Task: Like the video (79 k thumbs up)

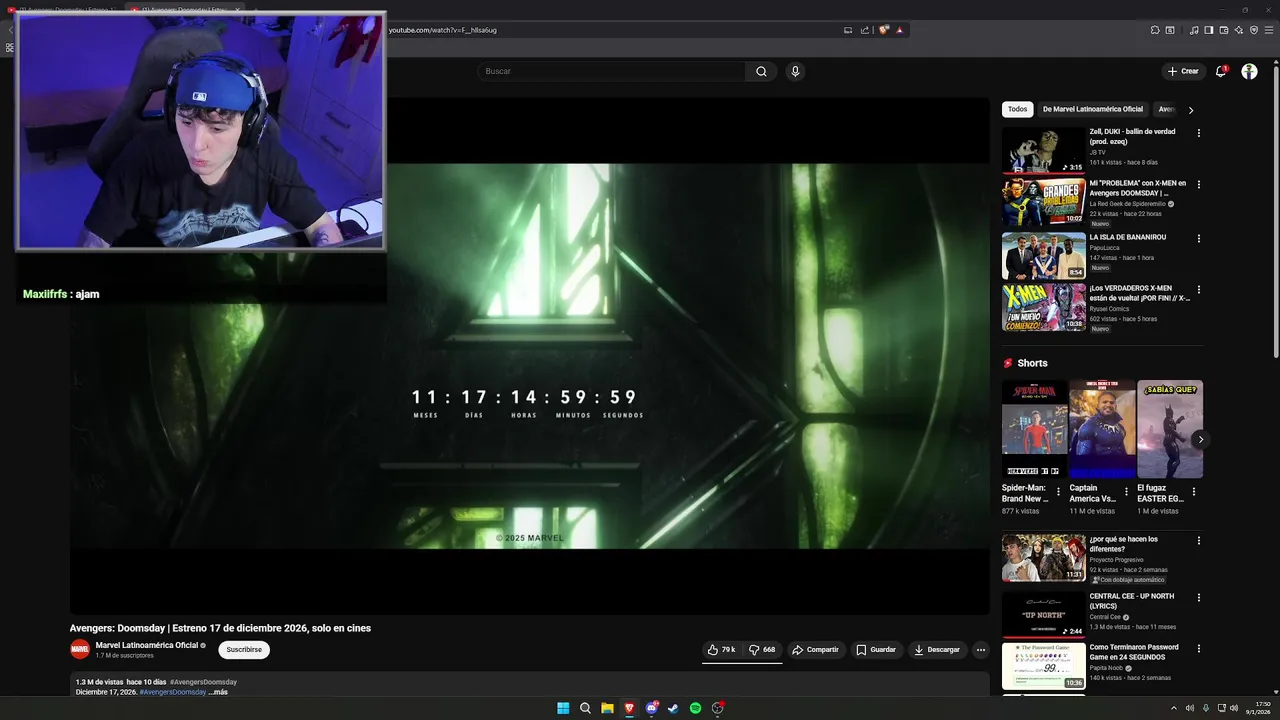Action: click(721, 650)
